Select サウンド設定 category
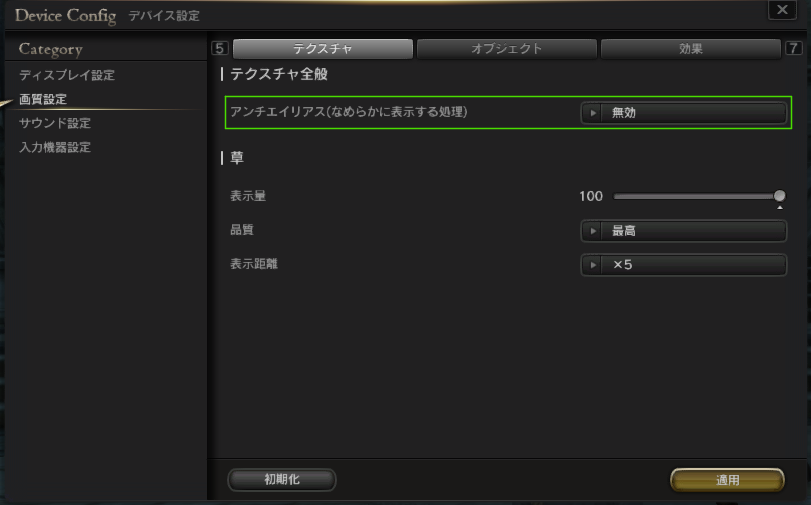 (55, 123)
